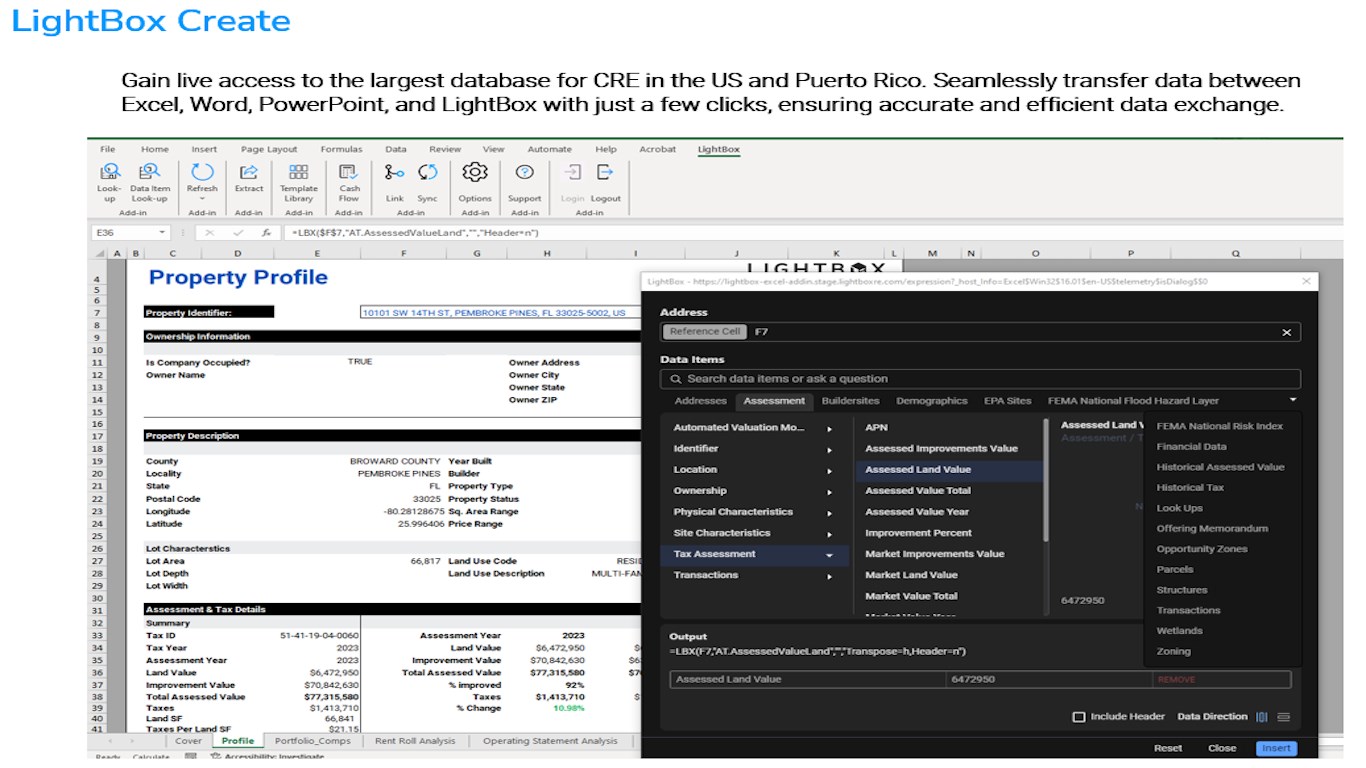Image resolution: width=1366 pixels, height=768 pixels.
Task: Cancel the formula bar entry
Action: pyautogui.click(x=210, y=233)
